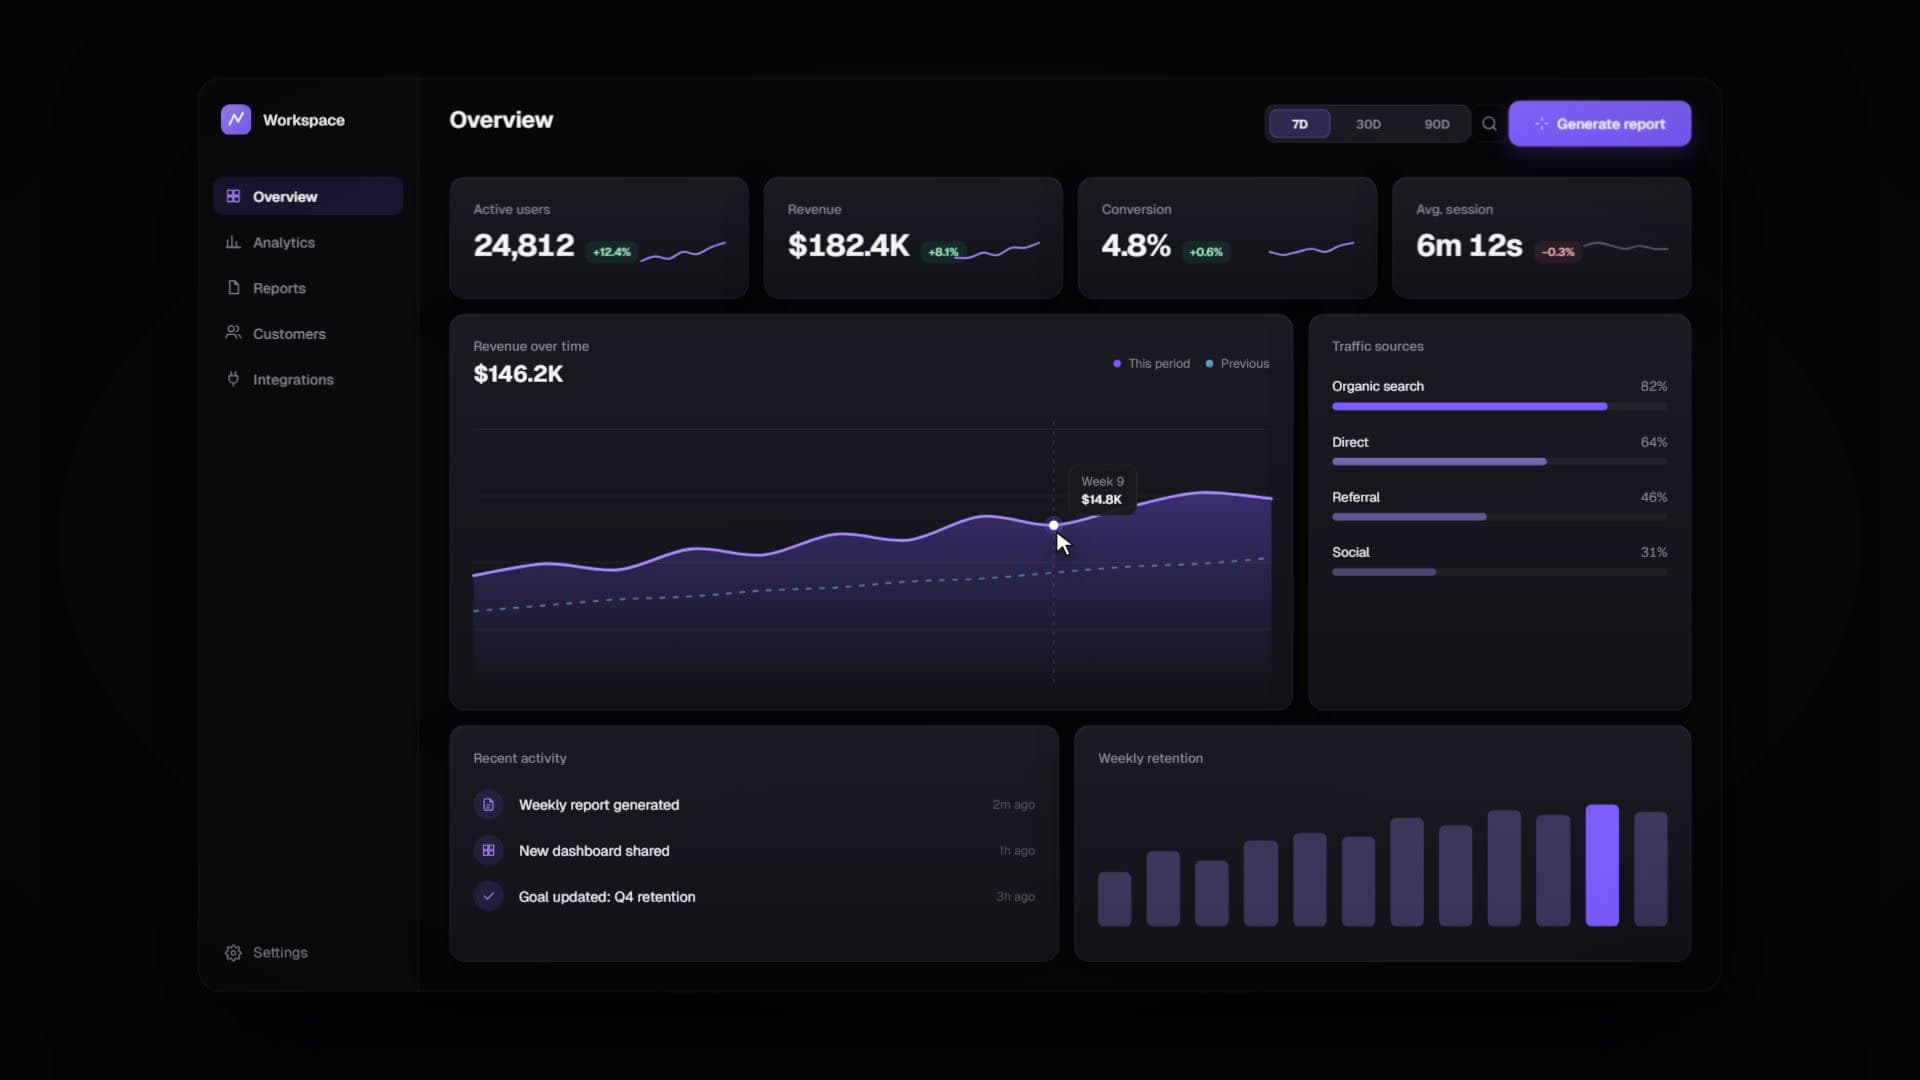Click the Referral traffic progress bar
Viewport: 1920px width, 1080px height.
point(1499,517)
